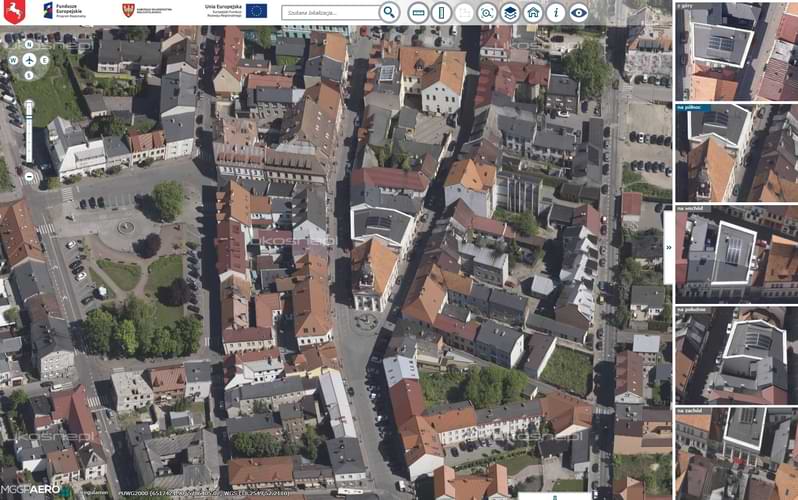The width and height of the screenshot is (798, 500).
Task: Click the screenshot capture tool icon
Action: coord(487,12)
